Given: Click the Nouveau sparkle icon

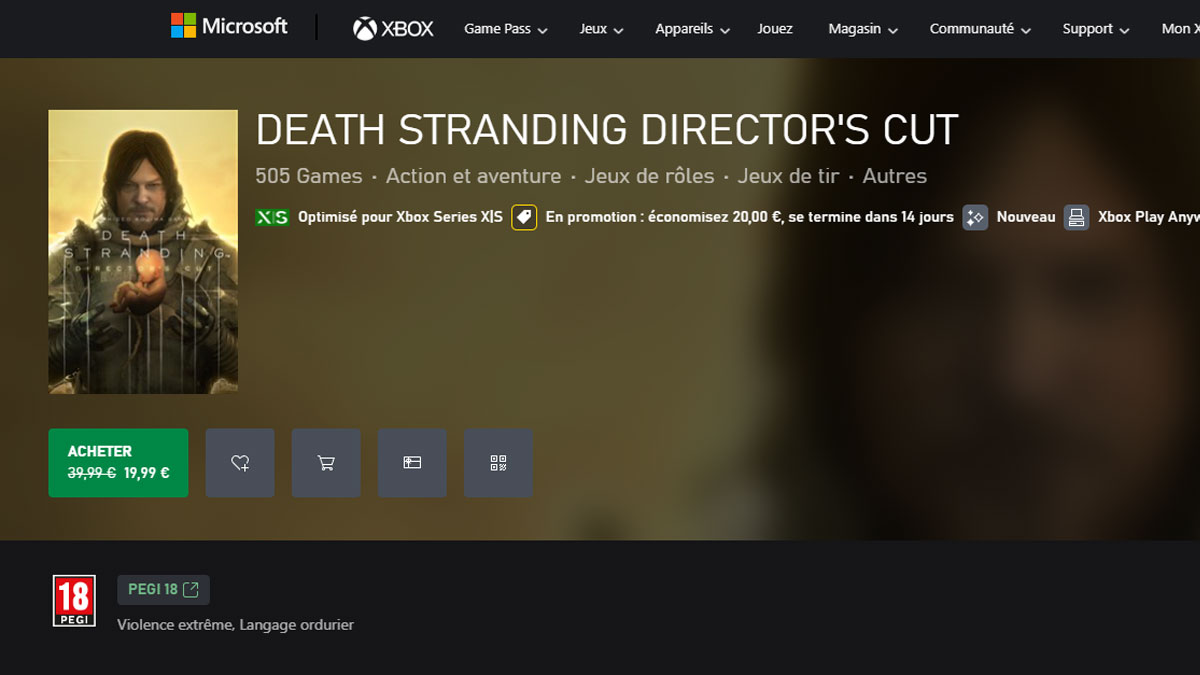Looking at the screenshot, I should click(974, 217).
